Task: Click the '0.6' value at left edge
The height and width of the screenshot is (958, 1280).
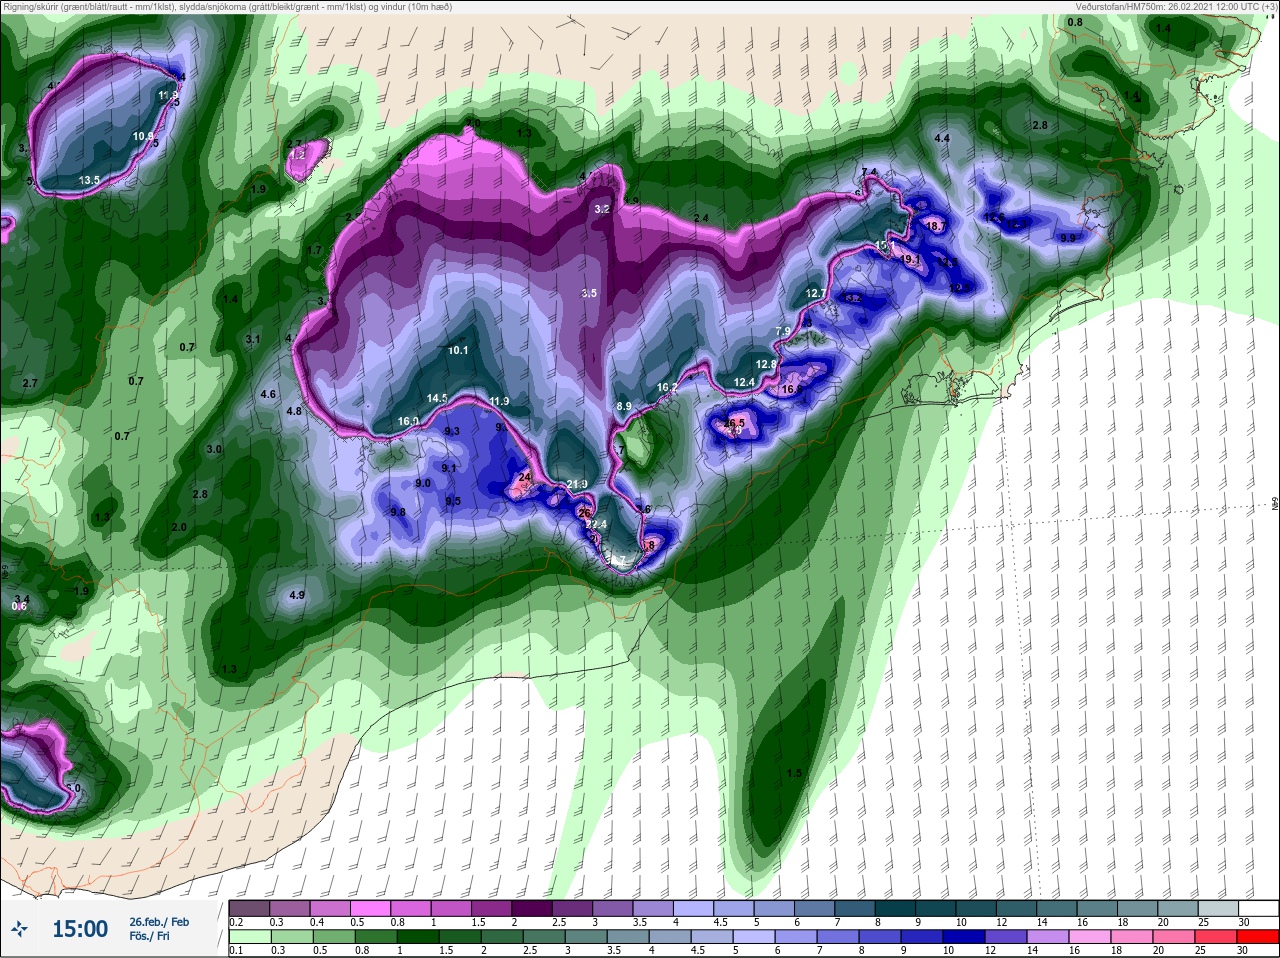Action: (19, 606)
